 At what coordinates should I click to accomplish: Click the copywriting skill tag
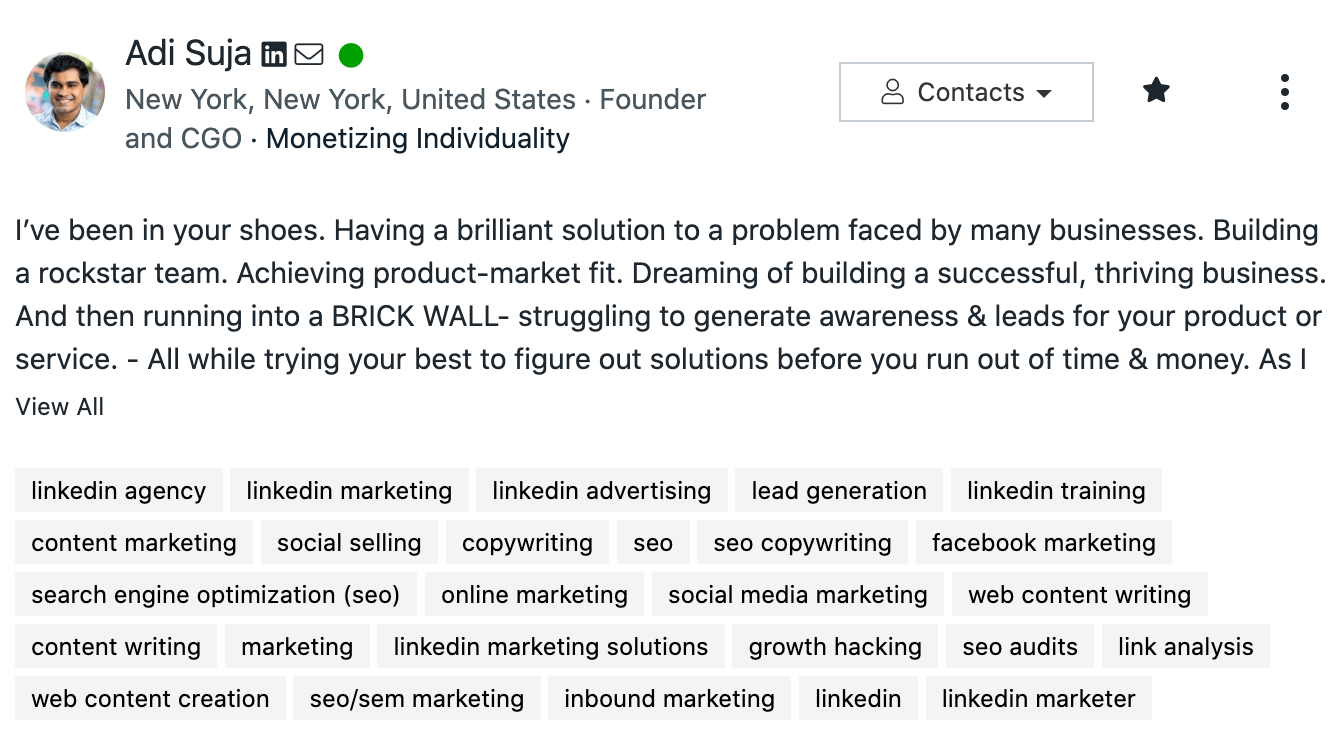tap(527, 543)
